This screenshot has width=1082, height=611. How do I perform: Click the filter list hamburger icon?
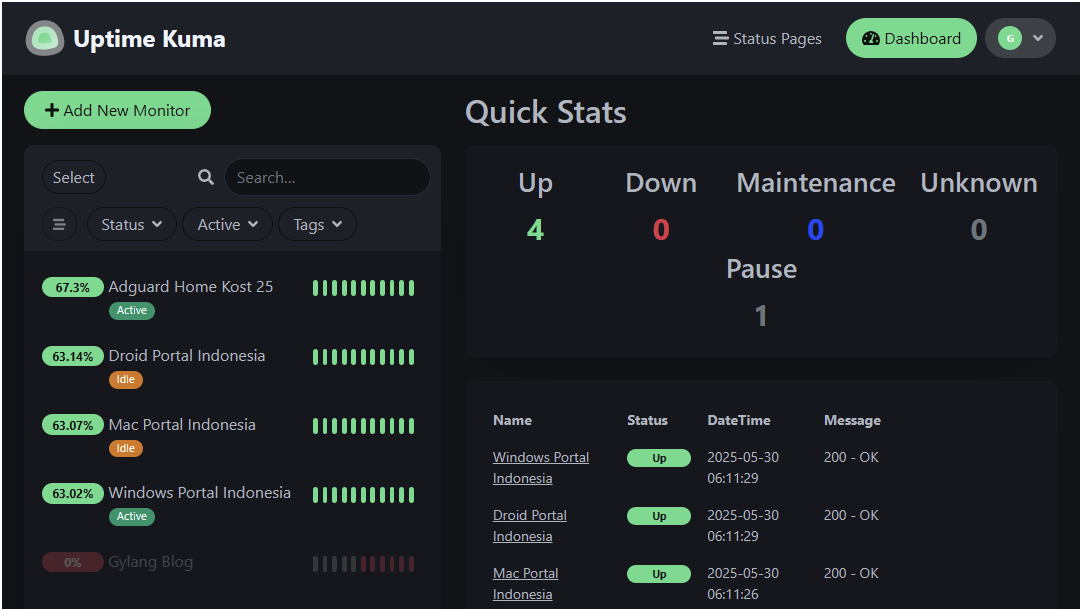coord(59,224)
